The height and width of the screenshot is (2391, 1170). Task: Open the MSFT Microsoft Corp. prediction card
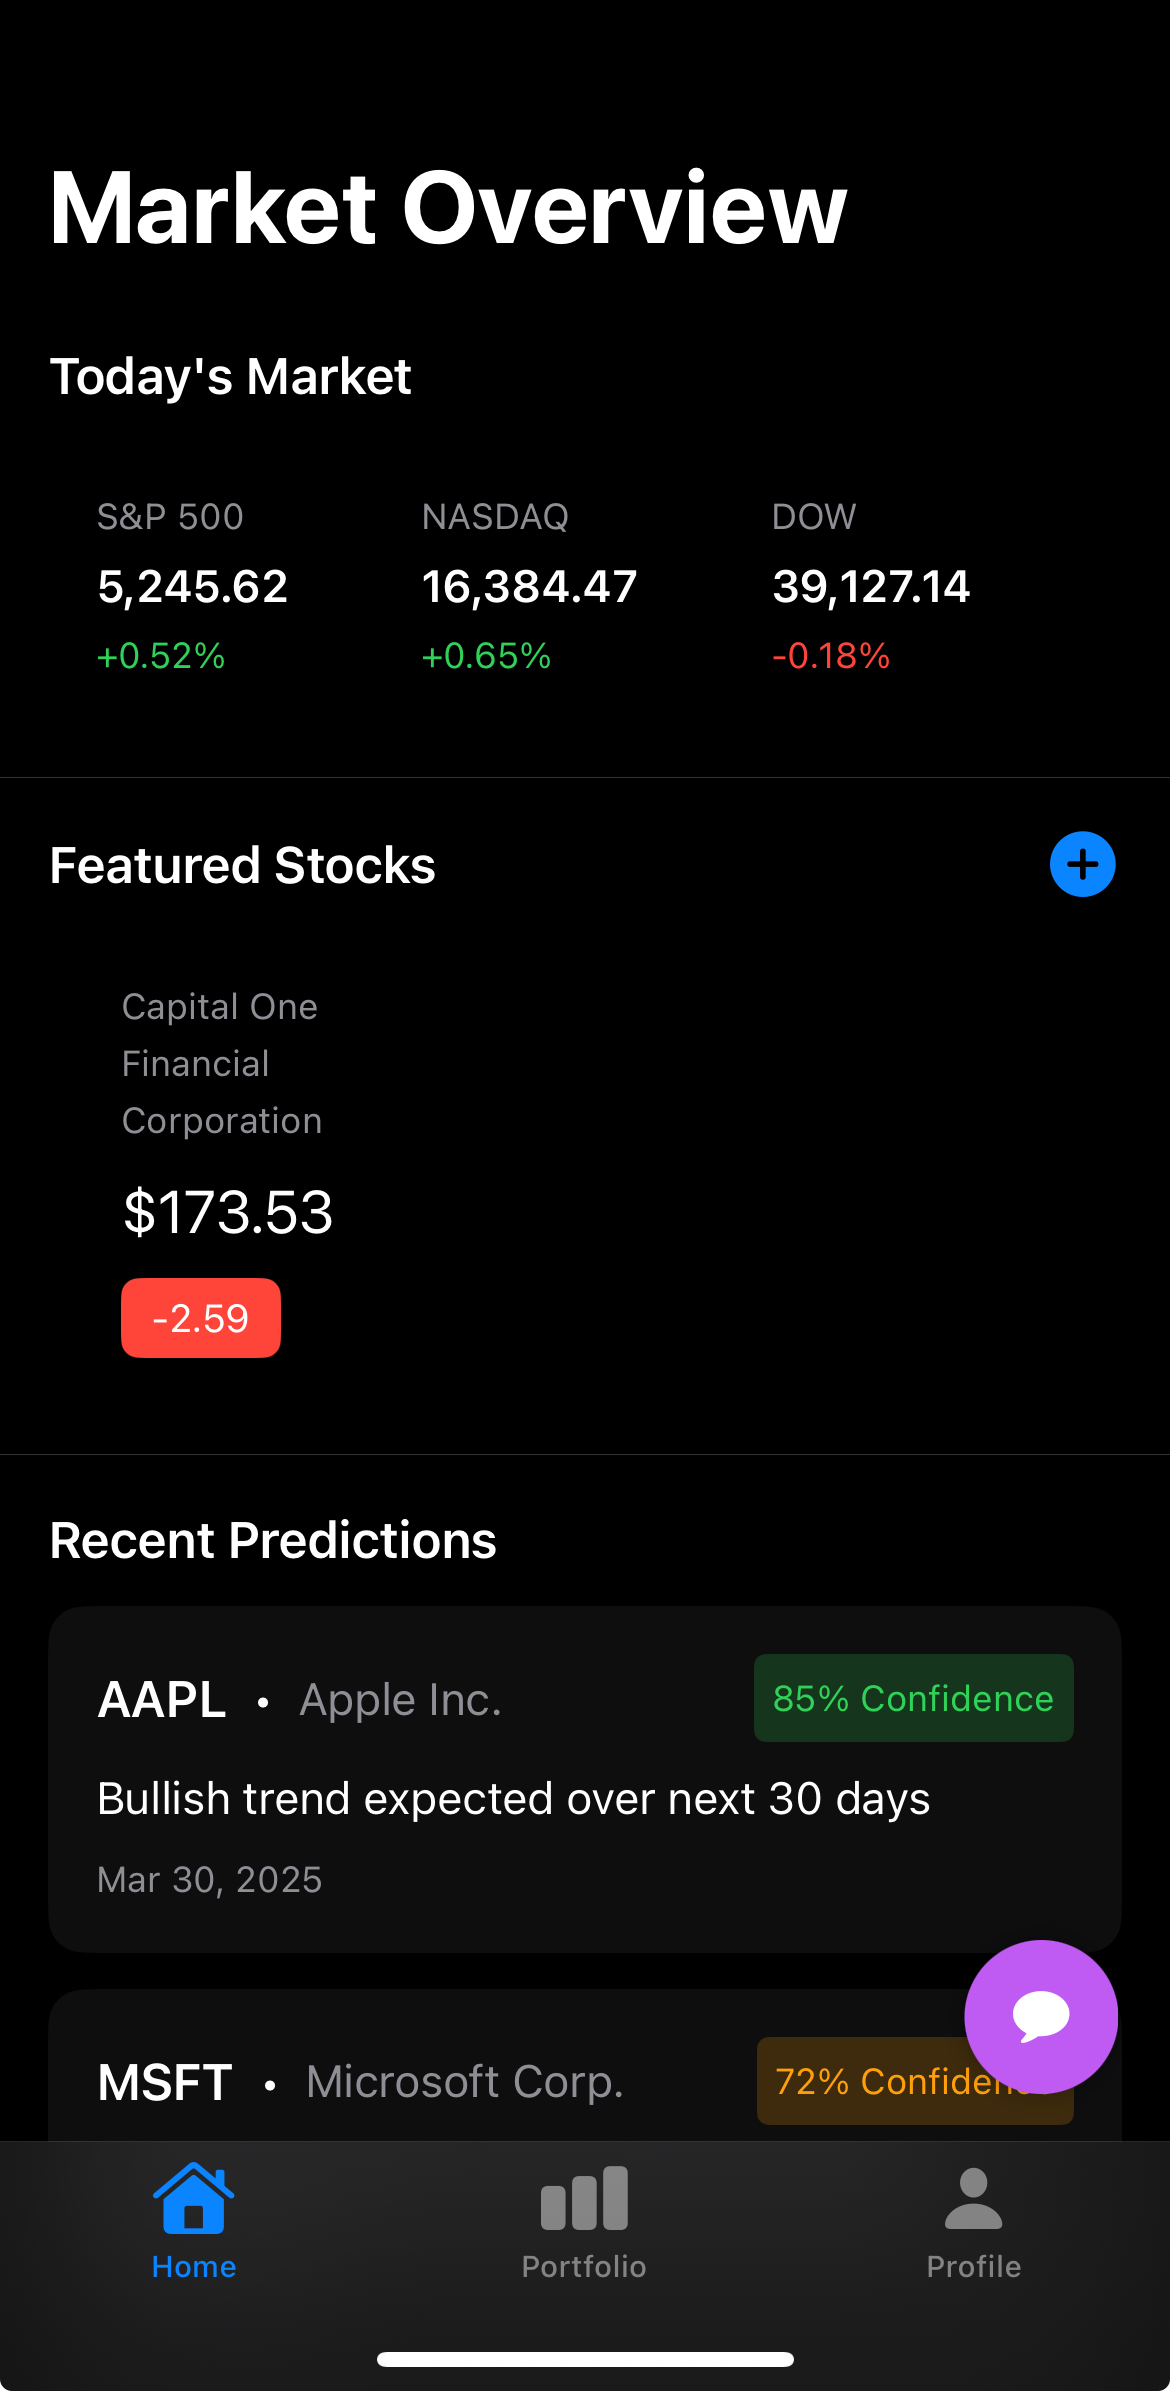coord(585,2064)
